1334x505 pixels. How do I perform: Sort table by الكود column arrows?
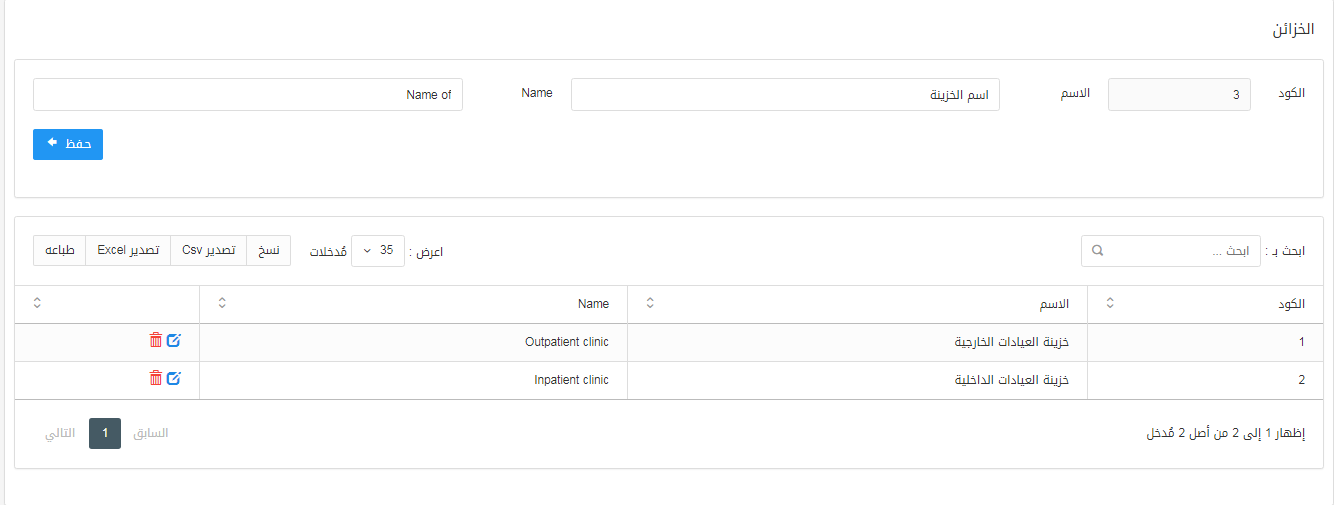tap(1109, 303)
